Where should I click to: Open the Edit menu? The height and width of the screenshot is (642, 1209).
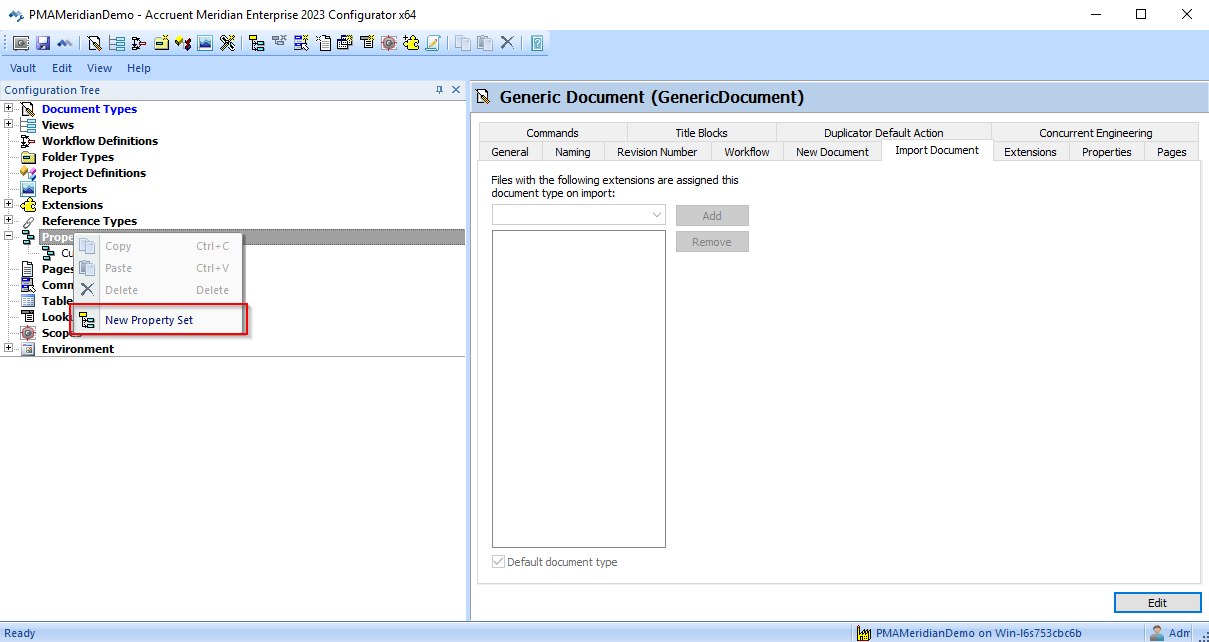pos(62,68)
